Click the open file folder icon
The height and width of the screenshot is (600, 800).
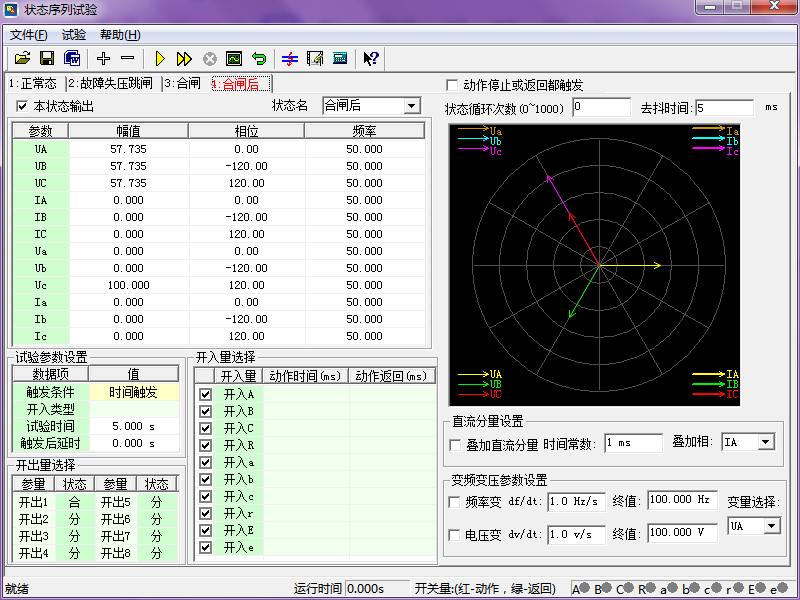(x=22, y=59)
